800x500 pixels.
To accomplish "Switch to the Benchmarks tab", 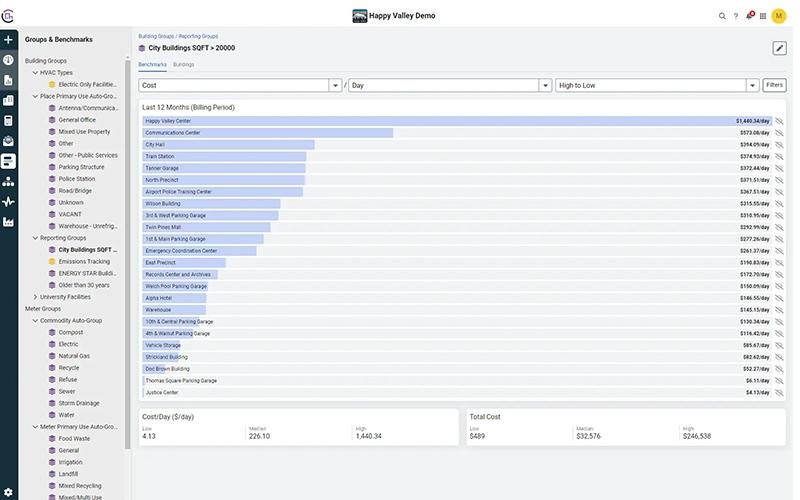I will point(152,65).
